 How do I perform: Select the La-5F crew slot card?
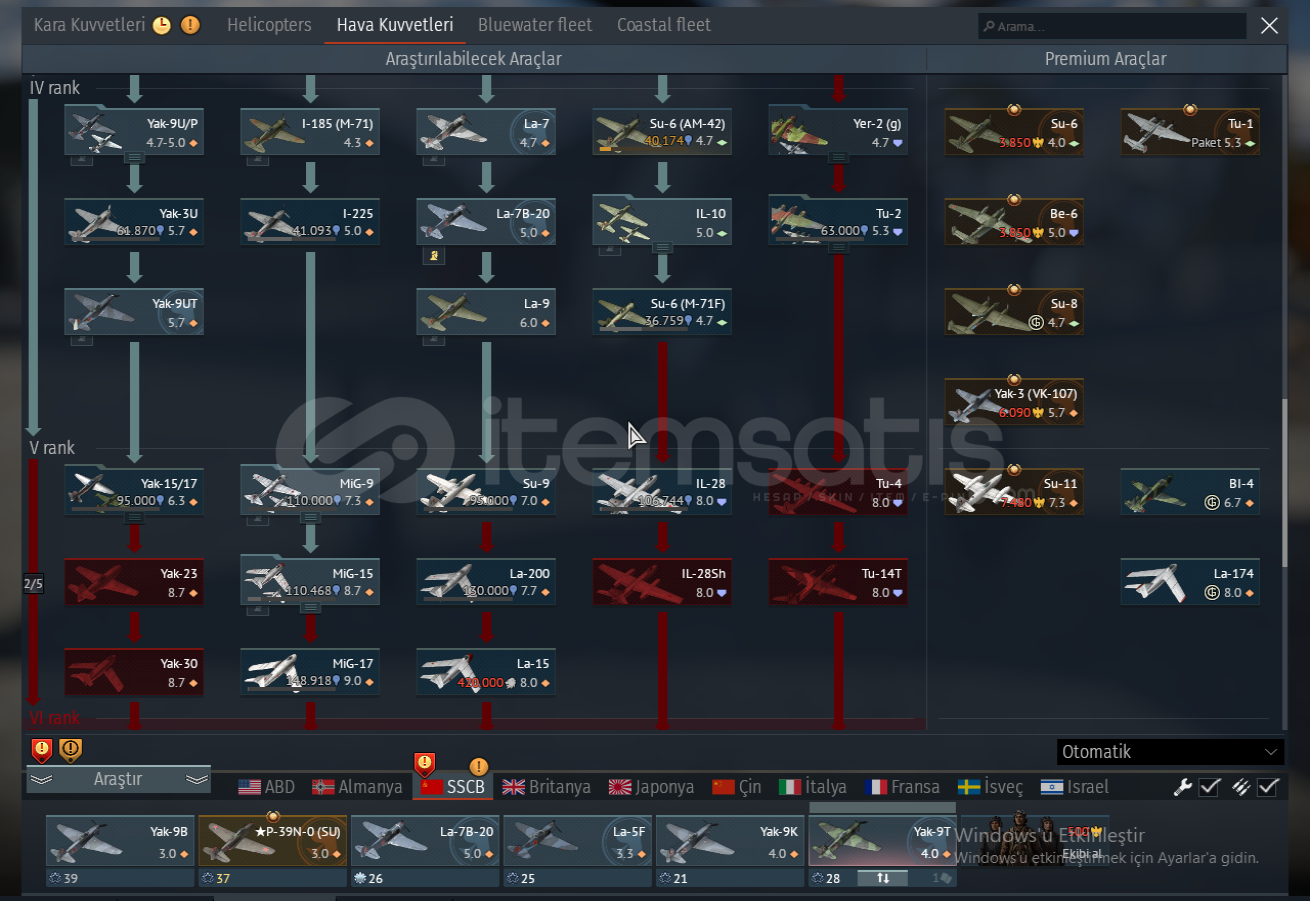(578, 841)
